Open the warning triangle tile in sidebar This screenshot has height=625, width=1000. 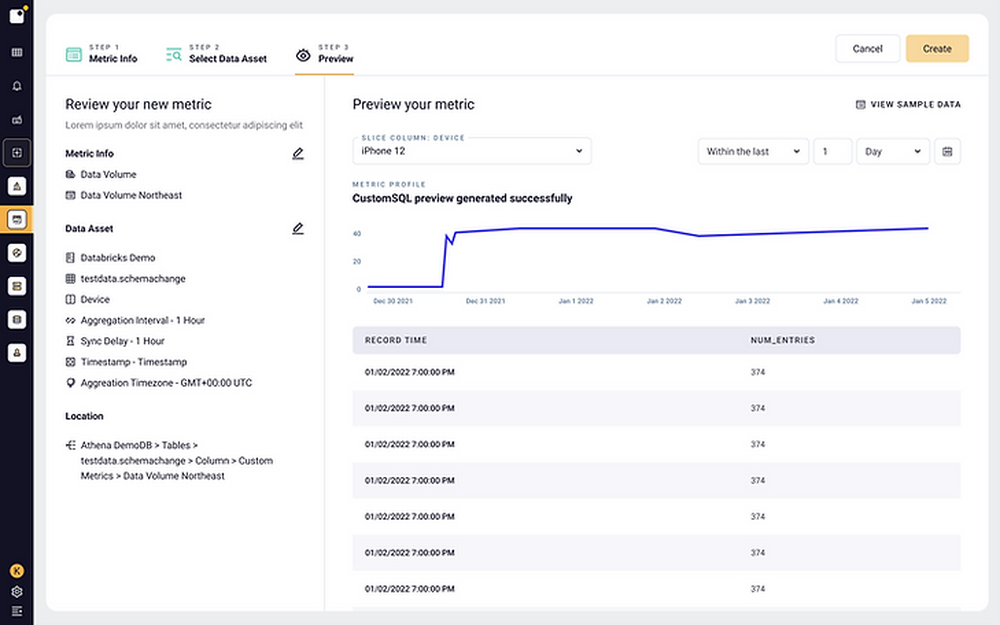pyautogui.click(x=17, y=186)
